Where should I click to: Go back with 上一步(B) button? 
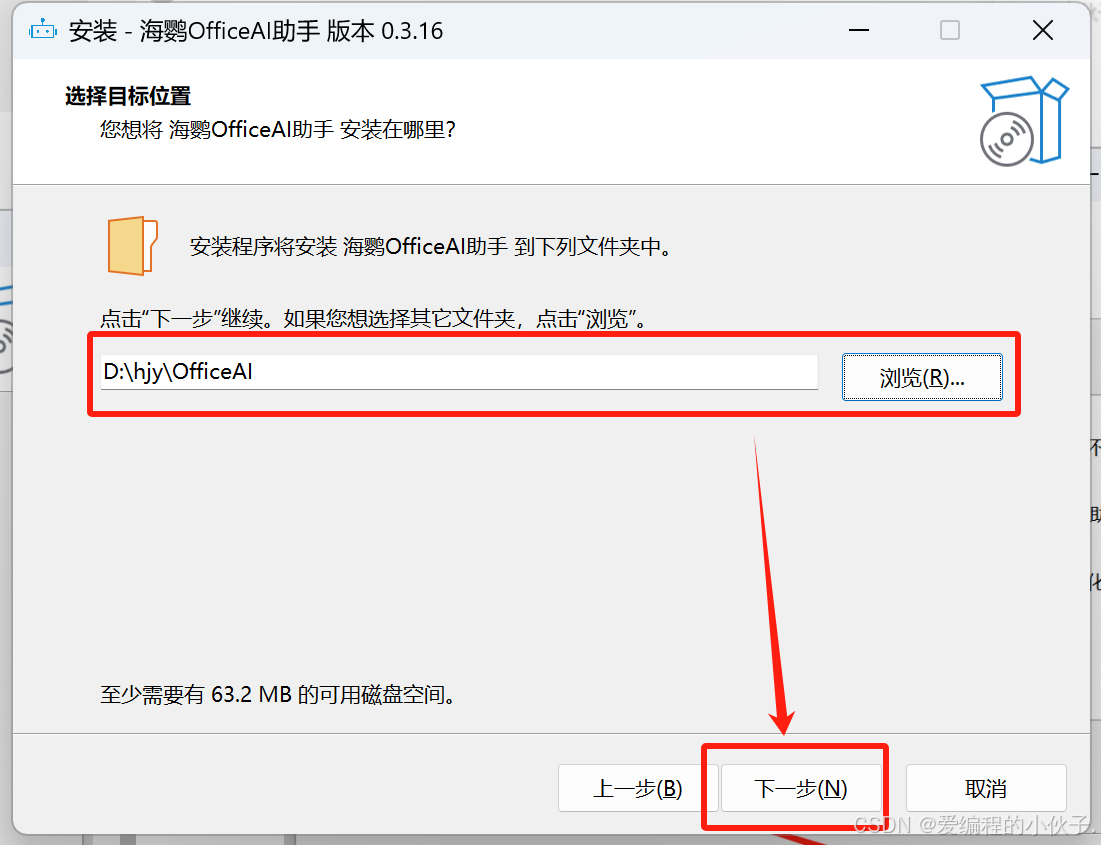click(638, 788)
